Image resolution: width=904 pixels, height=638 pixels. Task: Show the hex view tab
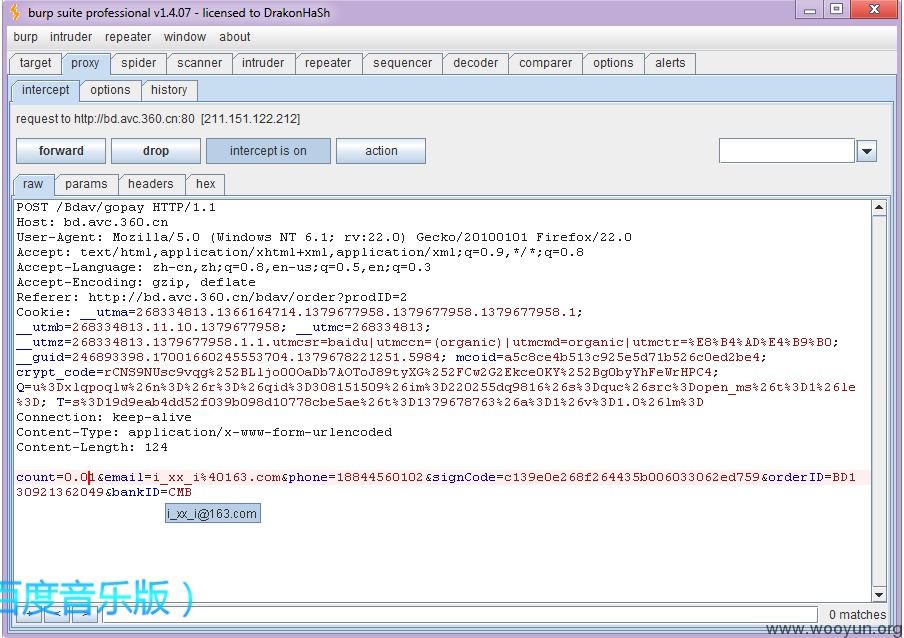click(205, 184)
